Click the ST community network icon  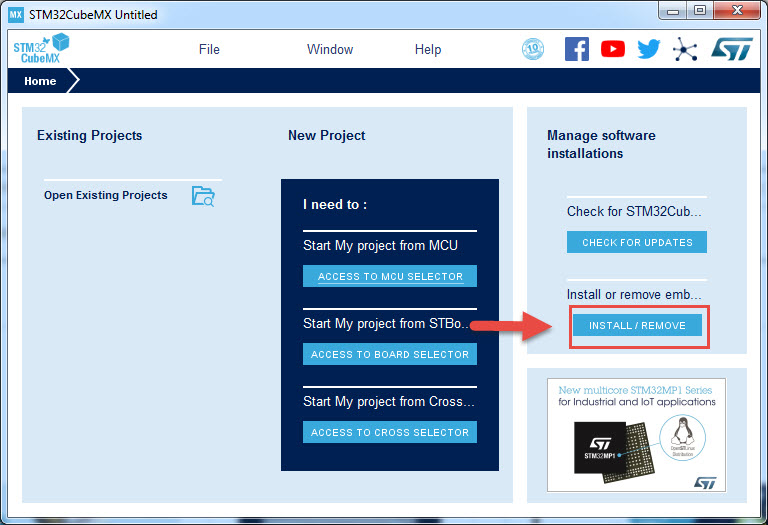click(x=685, y=49)
